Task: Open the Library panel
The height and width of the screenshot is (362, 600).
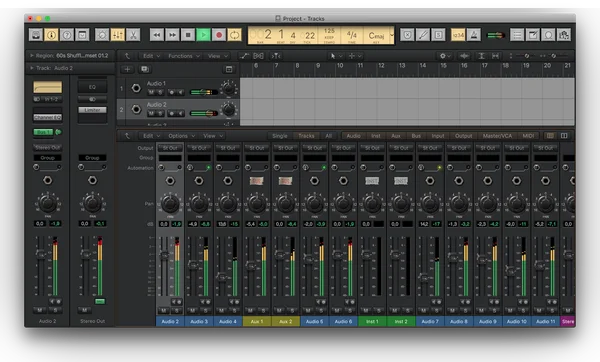Action: (x=36, y=35)
